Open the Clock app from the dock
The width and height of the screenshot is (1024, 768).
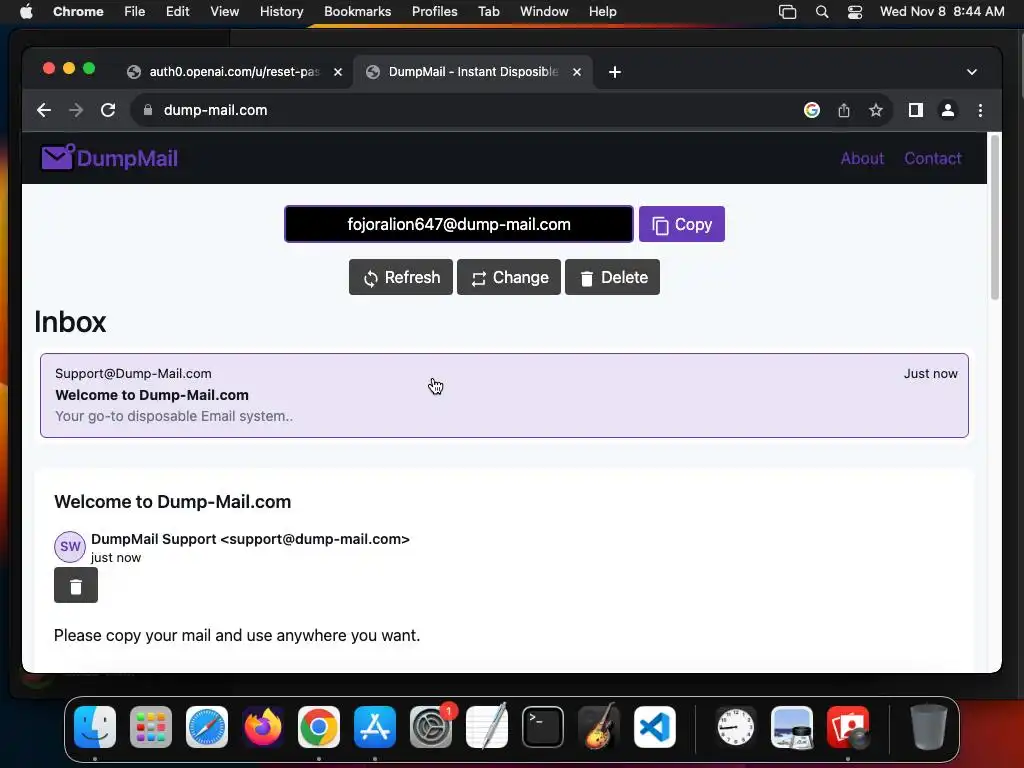click(x=736, y=727)
